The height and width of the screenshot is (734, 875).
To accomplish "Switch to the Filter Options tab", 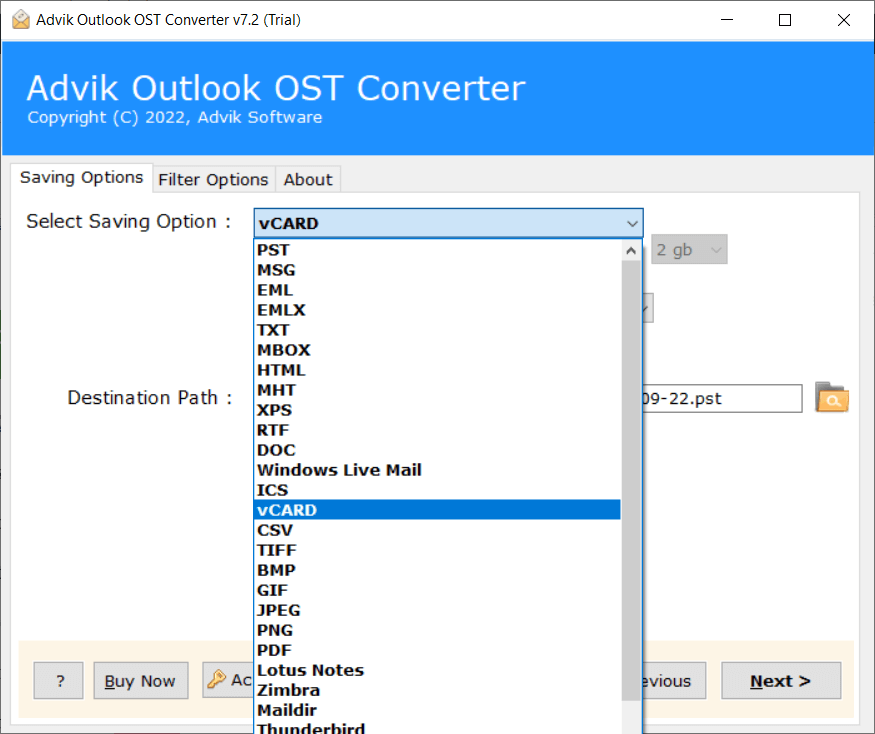I will pyautogui.click(x=213, y=180).
